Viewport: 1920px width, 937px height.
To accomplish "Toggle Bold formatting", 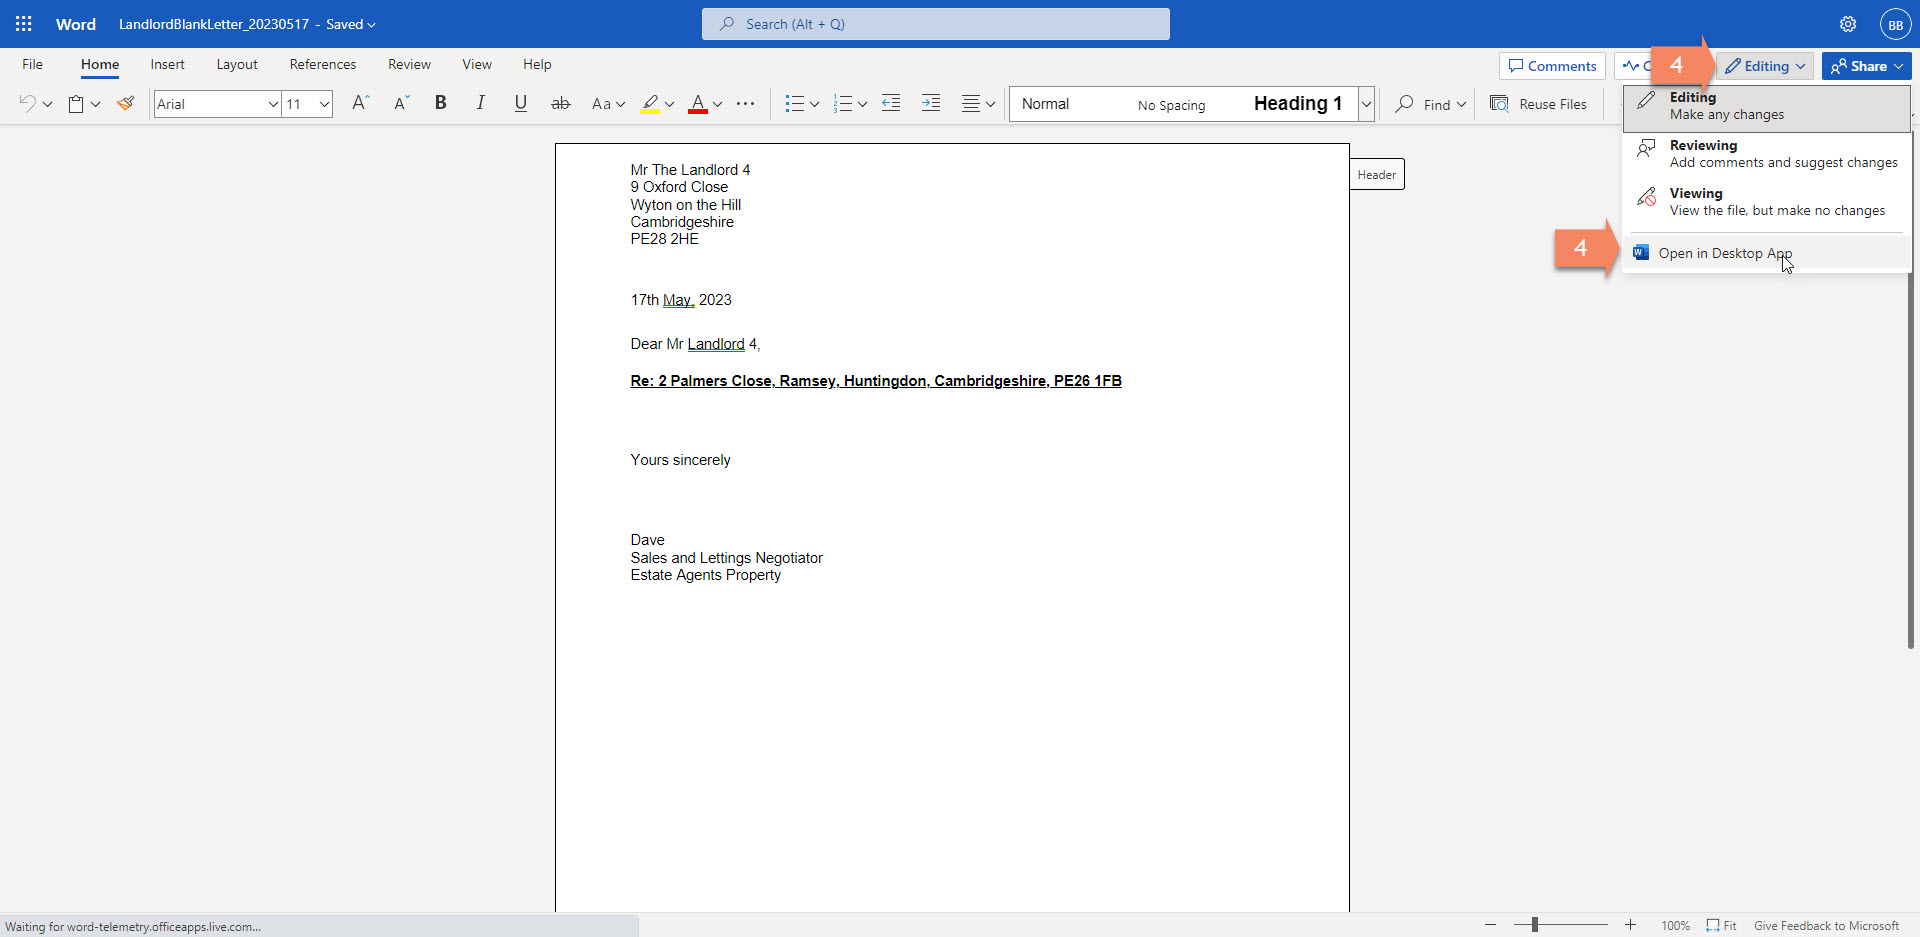I will point(440,103).
